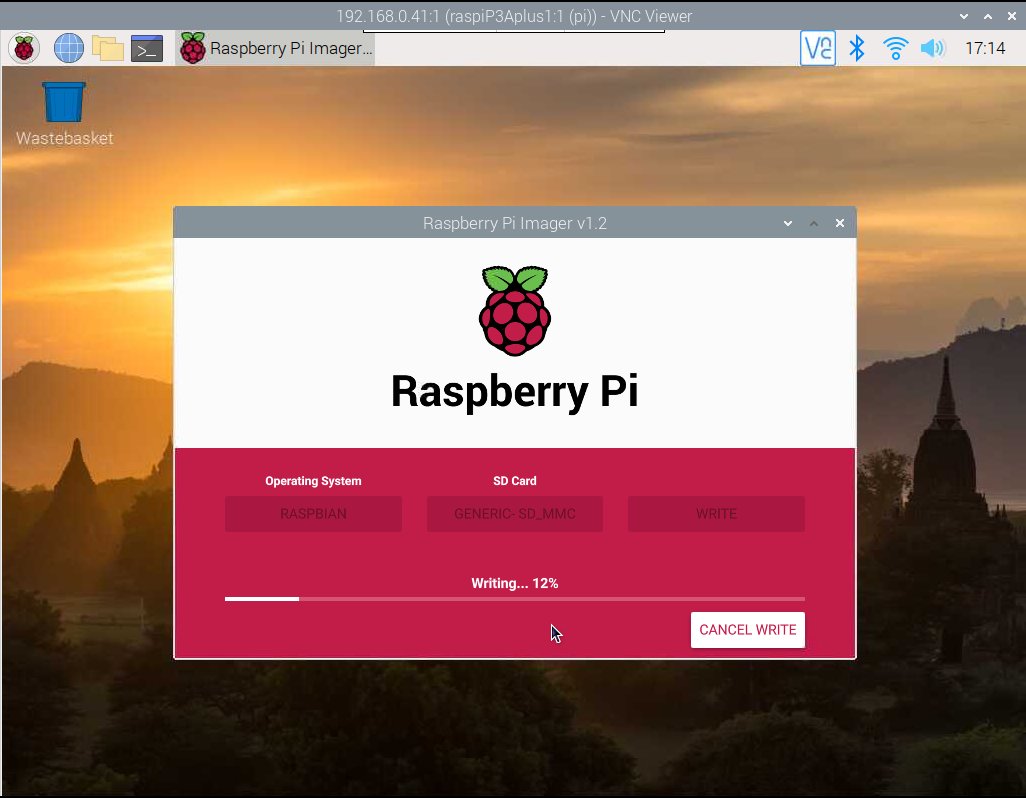Viewport: 1026px width, 798px height.
Task: Click the VNC Viewer title bar text
Action: click(514, 16)
